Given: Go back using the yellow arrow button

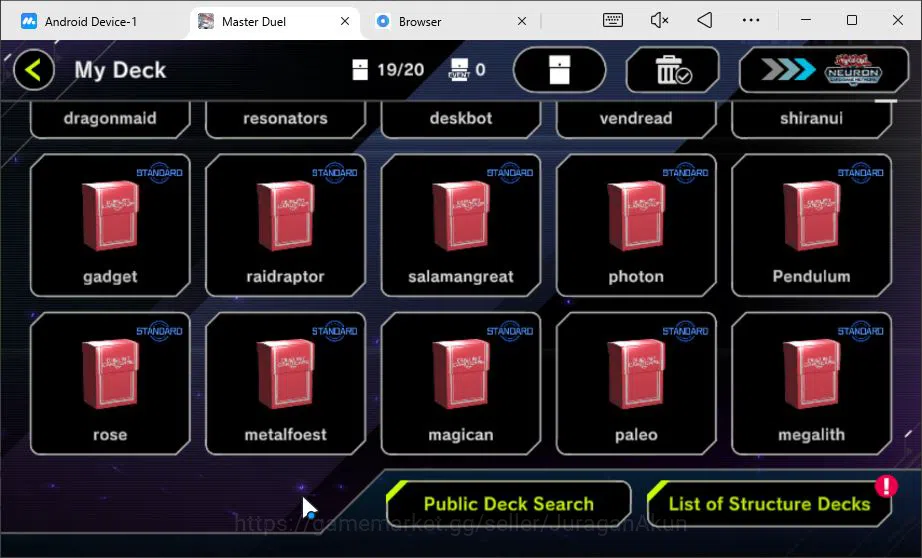Looking at the screenshot, I should [x=34, y=70].
